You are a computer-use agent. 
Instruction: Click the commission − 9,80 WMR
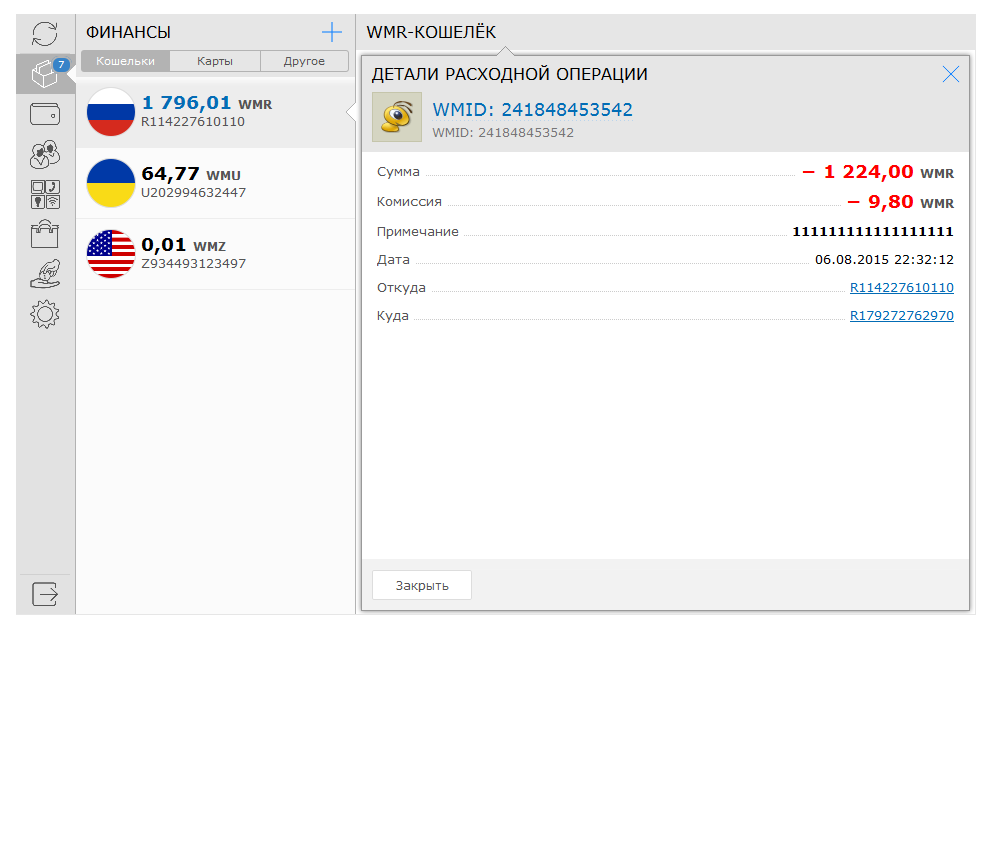(x=901, y=202)
